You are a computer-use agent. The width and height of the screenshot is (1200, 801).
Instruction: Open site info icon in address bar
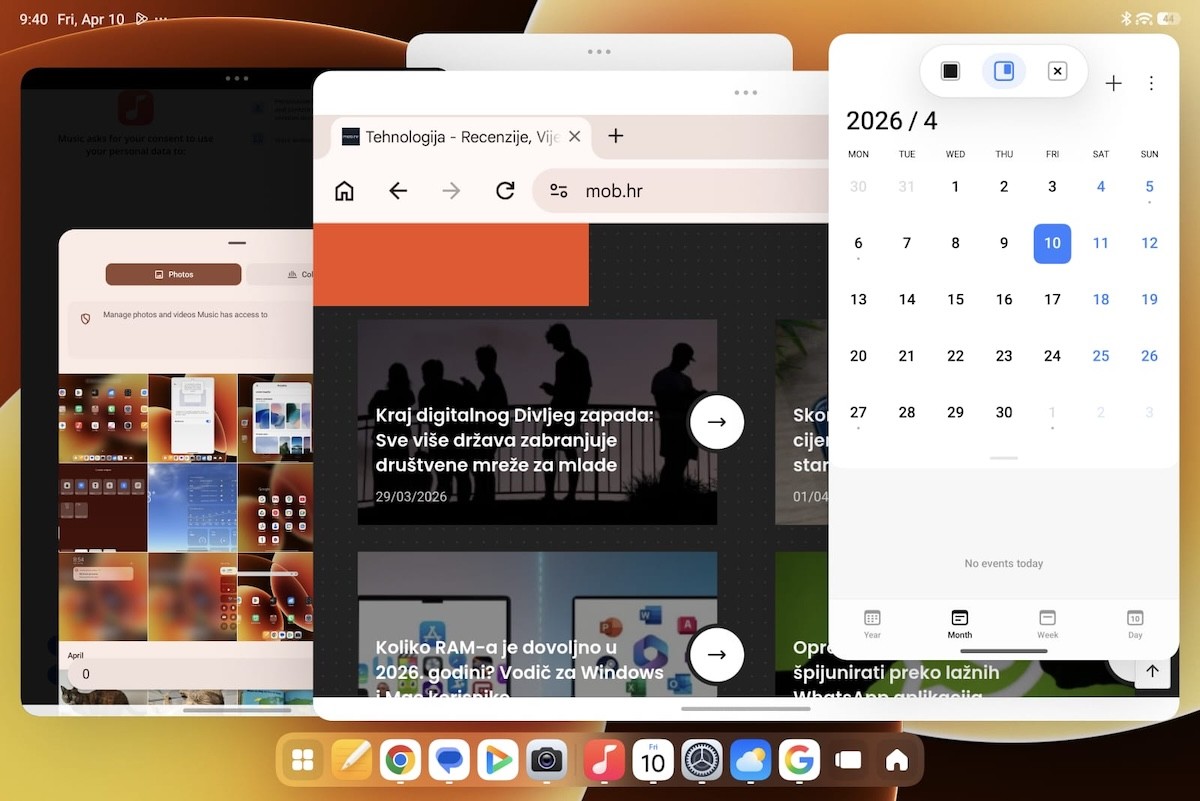click(559, 191)
